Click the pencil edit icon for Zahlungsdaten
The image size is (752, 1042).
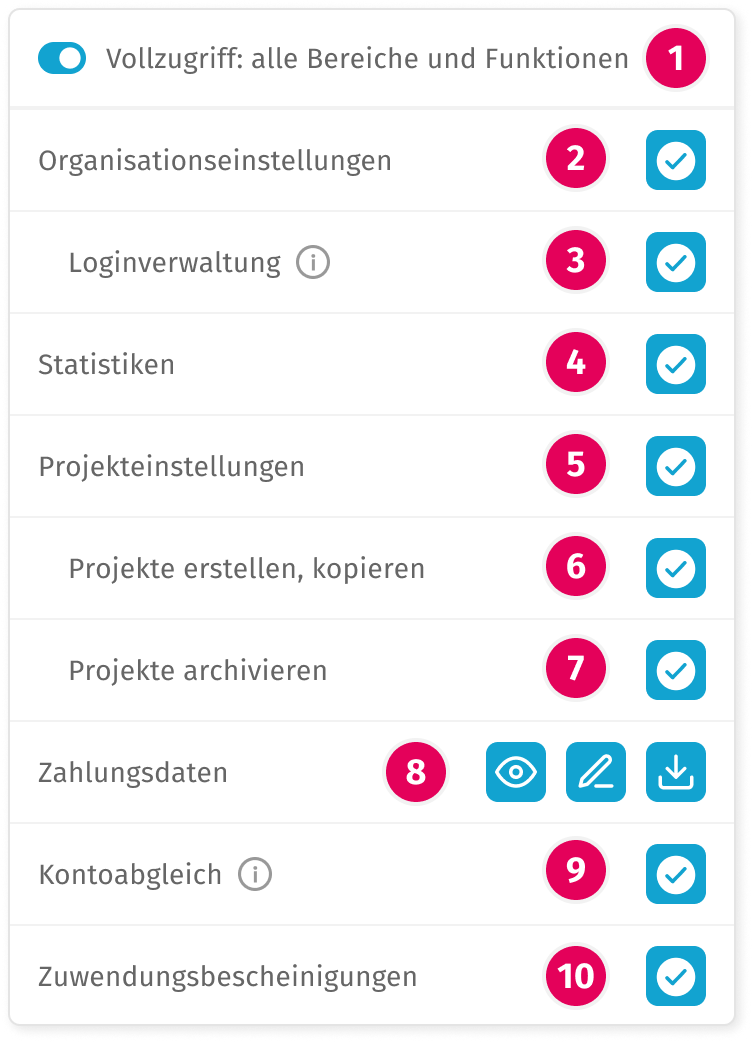(596, 772)
